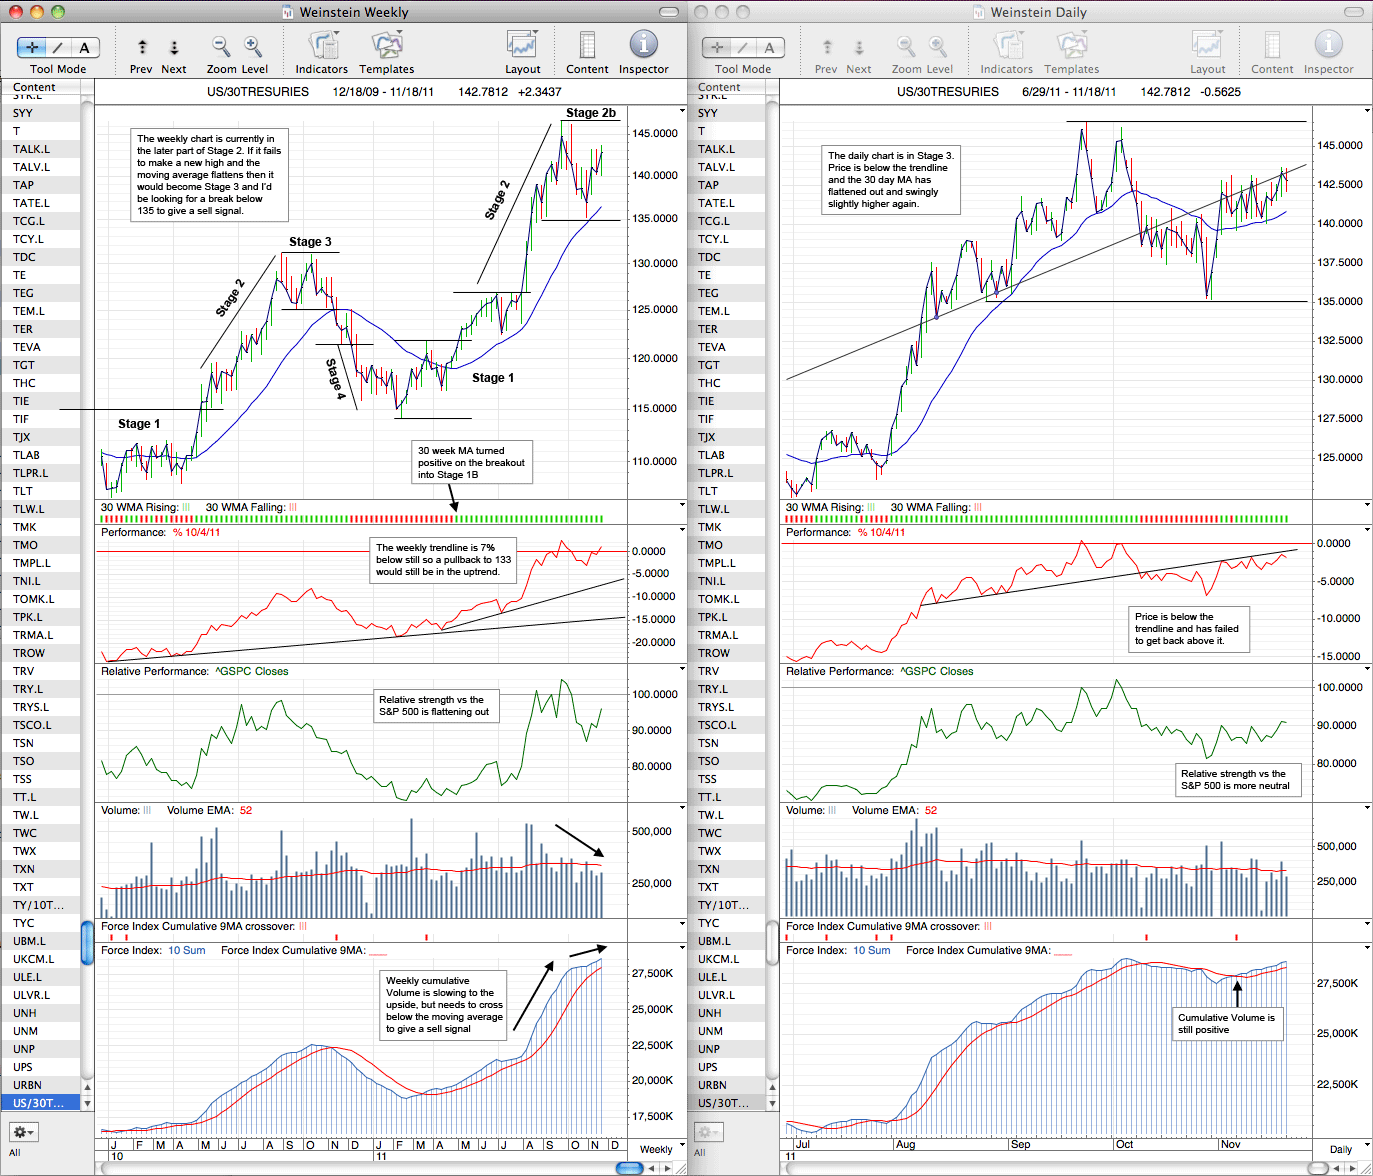Select TLT in Weekly symbol list
This screenshot has width=1373, height=1176.
40,491
